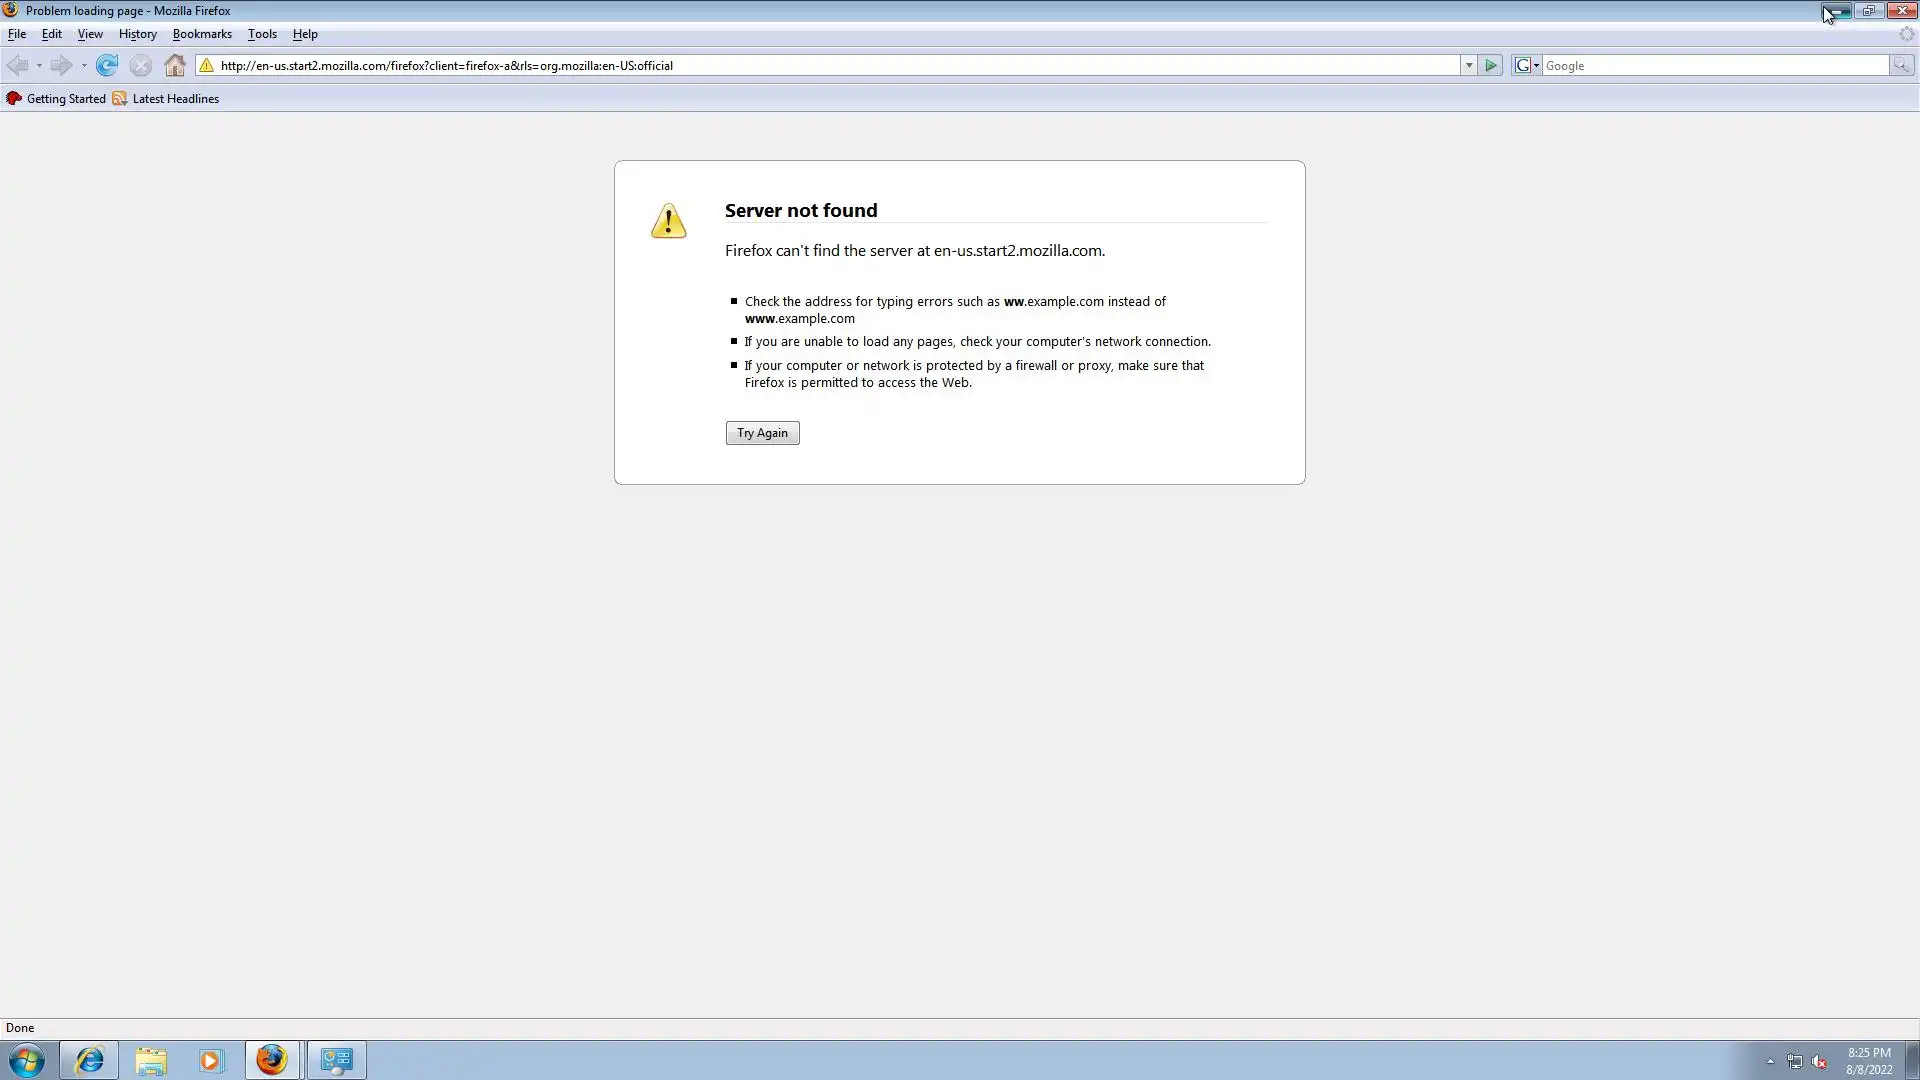The height and width of the screenshot is (1080, 1920).
Task: Click the Back arrow navigation icon
Action: [17, 66]
